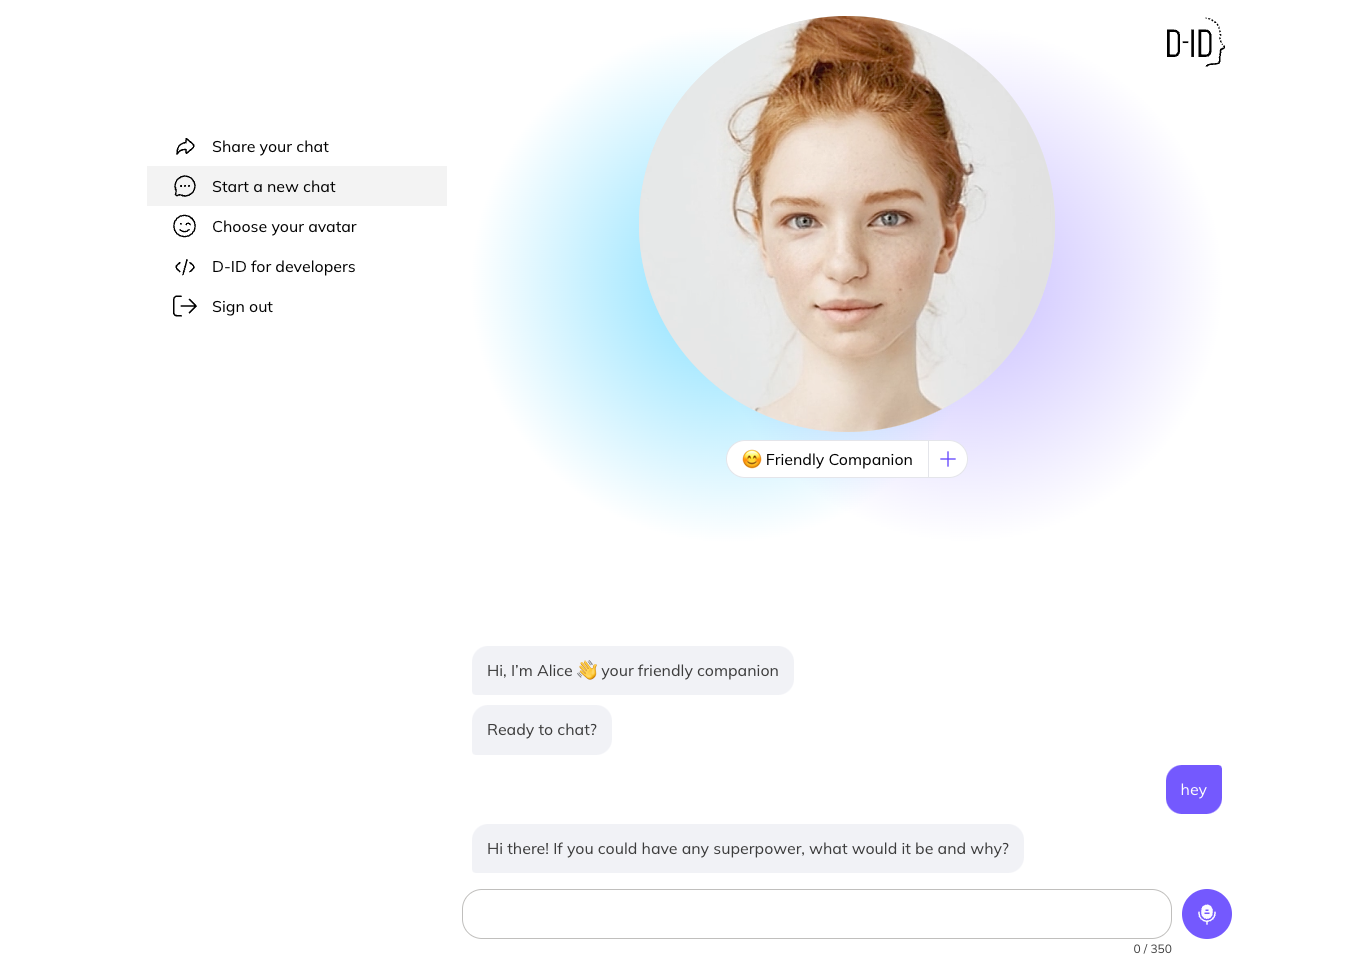
Task: Click the plus icon beside Friendly Companion
Action: point(948,459)
